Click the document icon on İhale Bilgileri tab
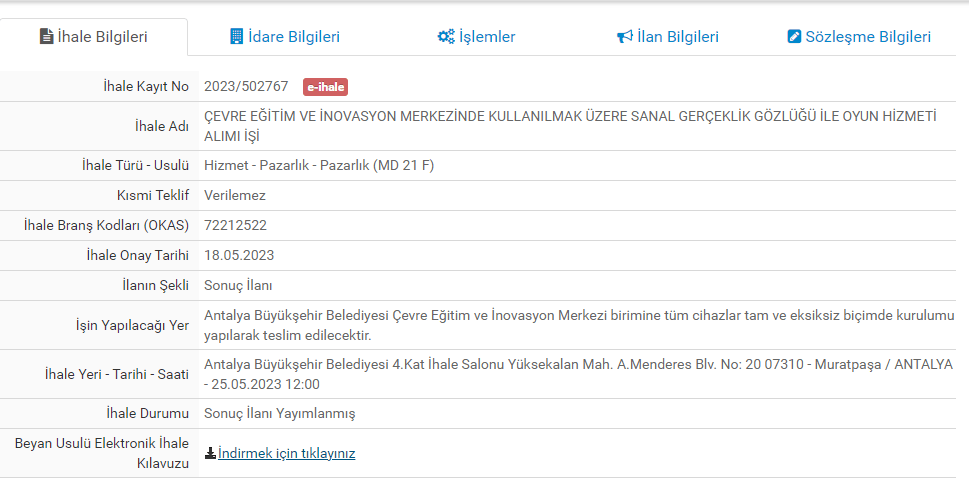This screenshot has height=485, width=969. (x=45, y=37)
